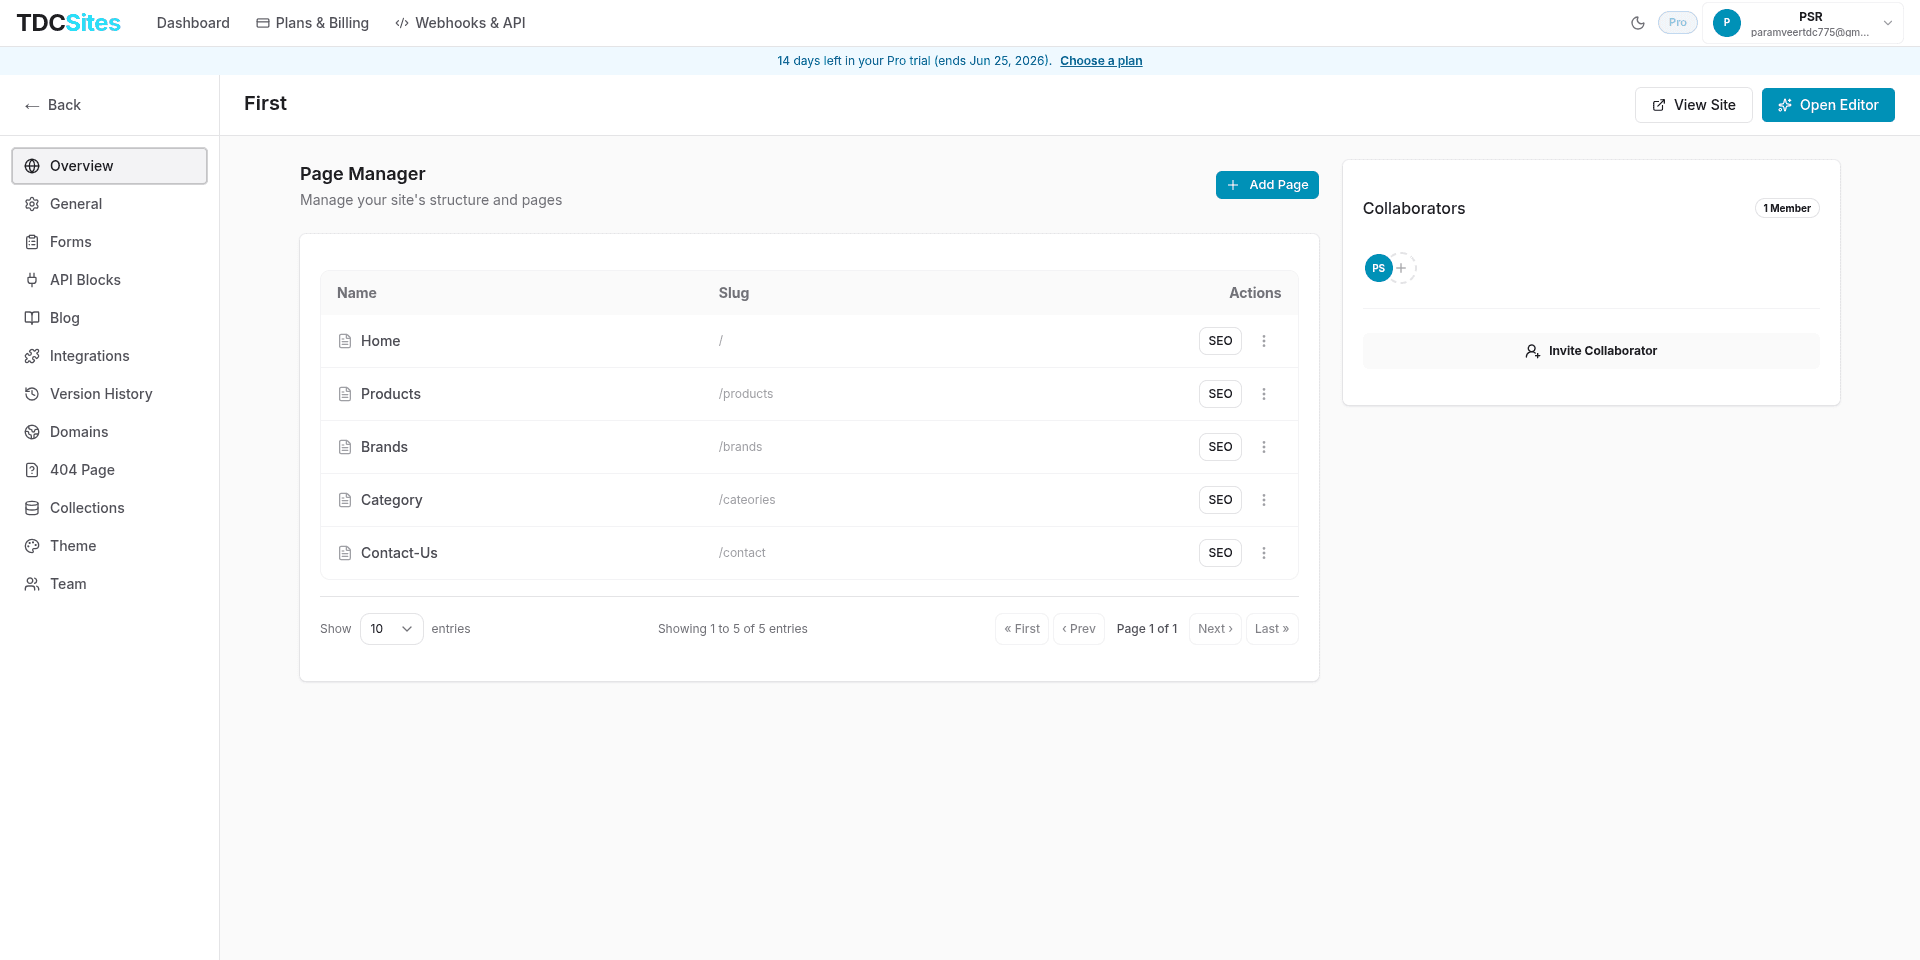Click the Slug column header
1920x960 pixels.
tap(734, 293)
